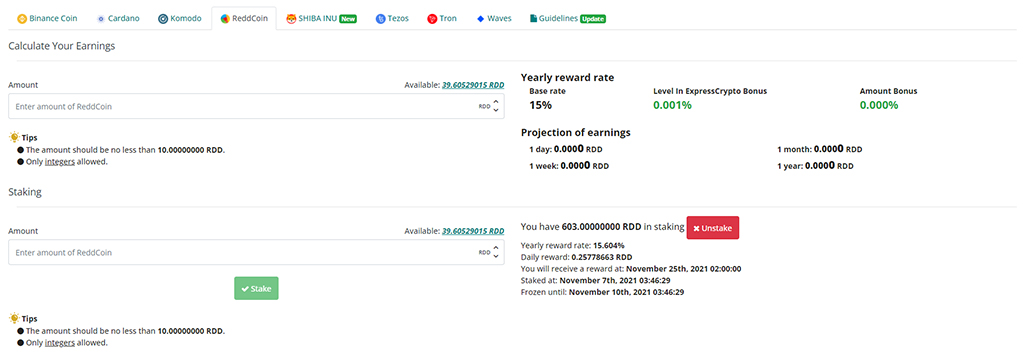Open the SHIBA INU tab
Viewport: 1024px width, 361px height.
pos(321,19)
